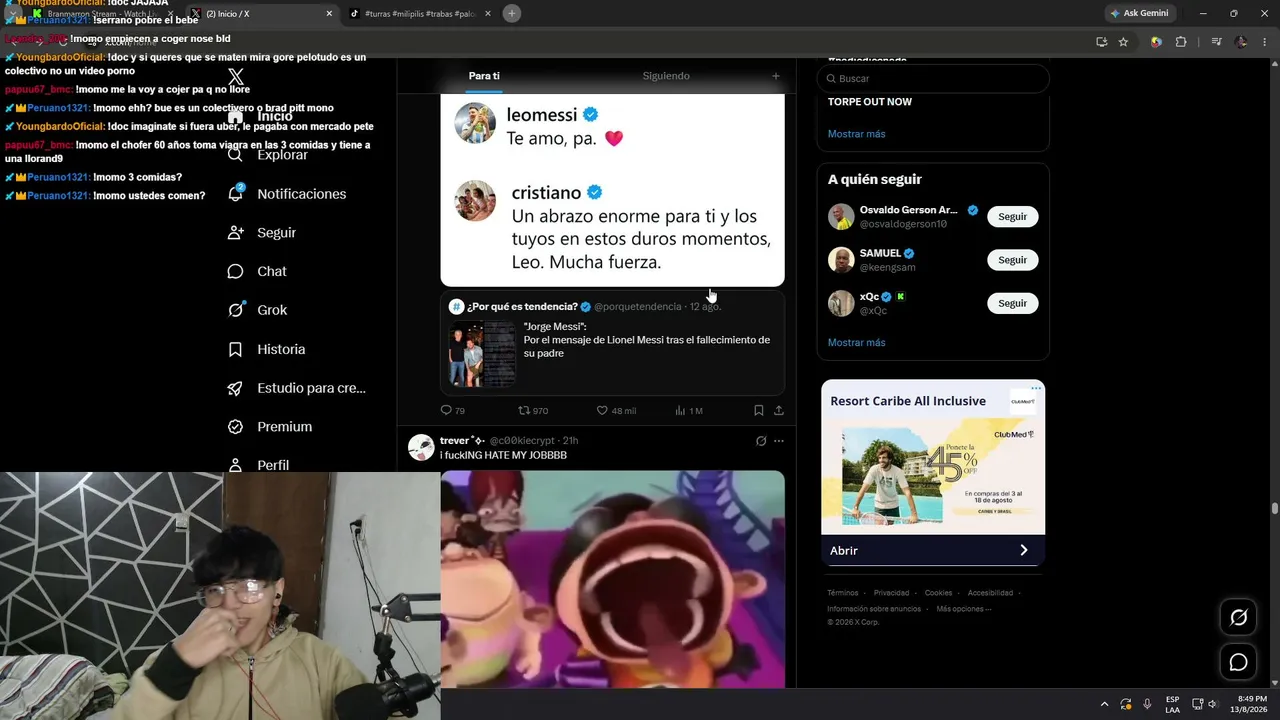
Task: Open the browser extensions puzzle icon
Action: pos(1181,42)
